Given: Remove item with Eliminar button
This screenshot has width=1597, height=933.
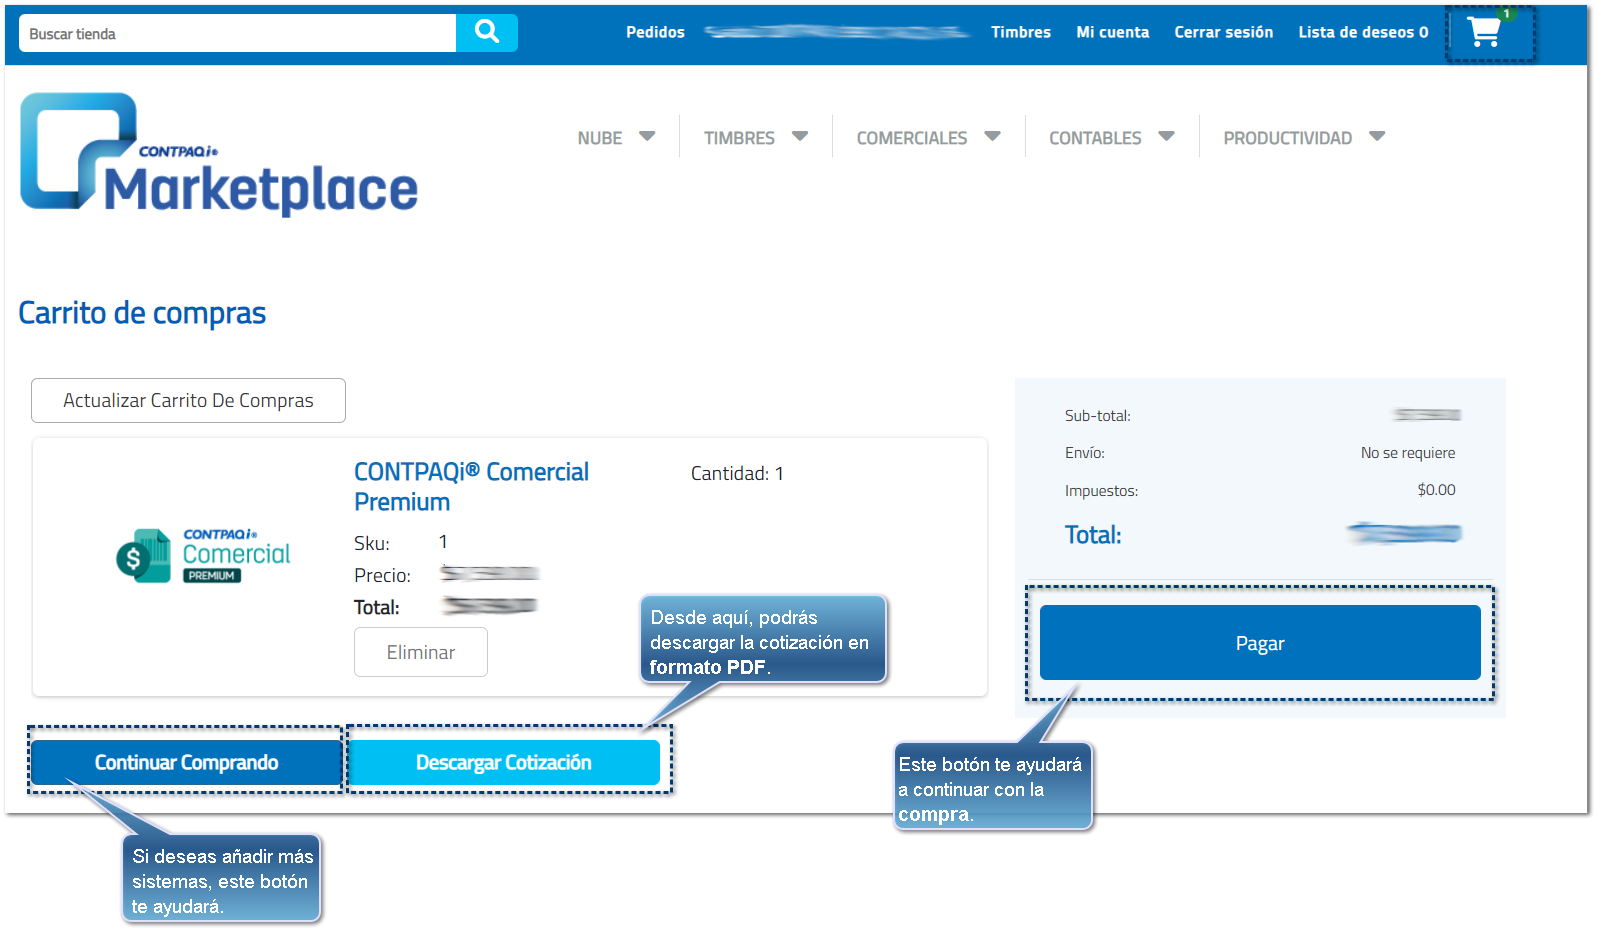Looking at the screenshot, I should (x=421, y=652).
